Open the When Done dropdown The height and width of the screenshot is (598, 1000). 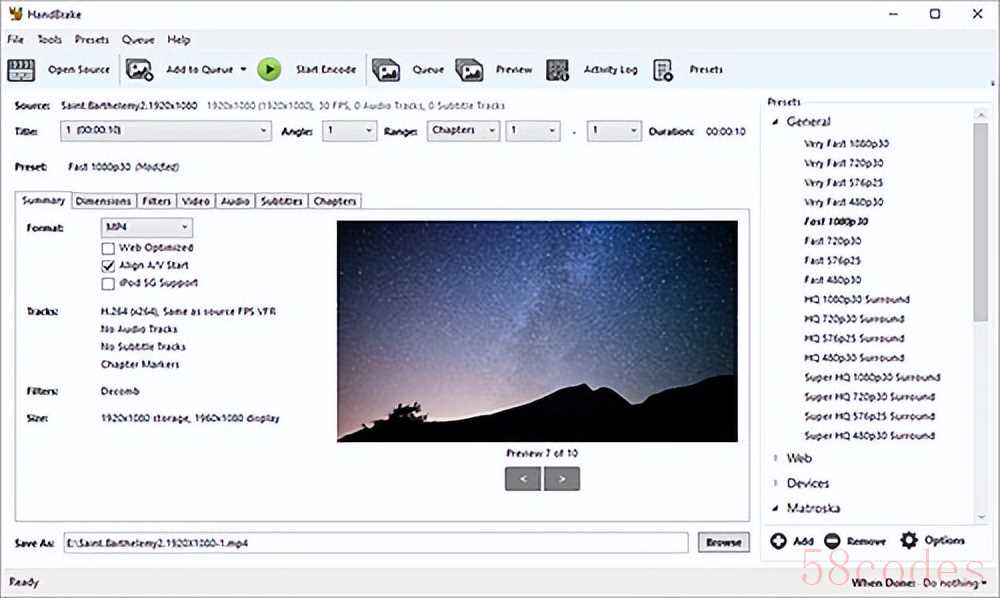[955, 583]
